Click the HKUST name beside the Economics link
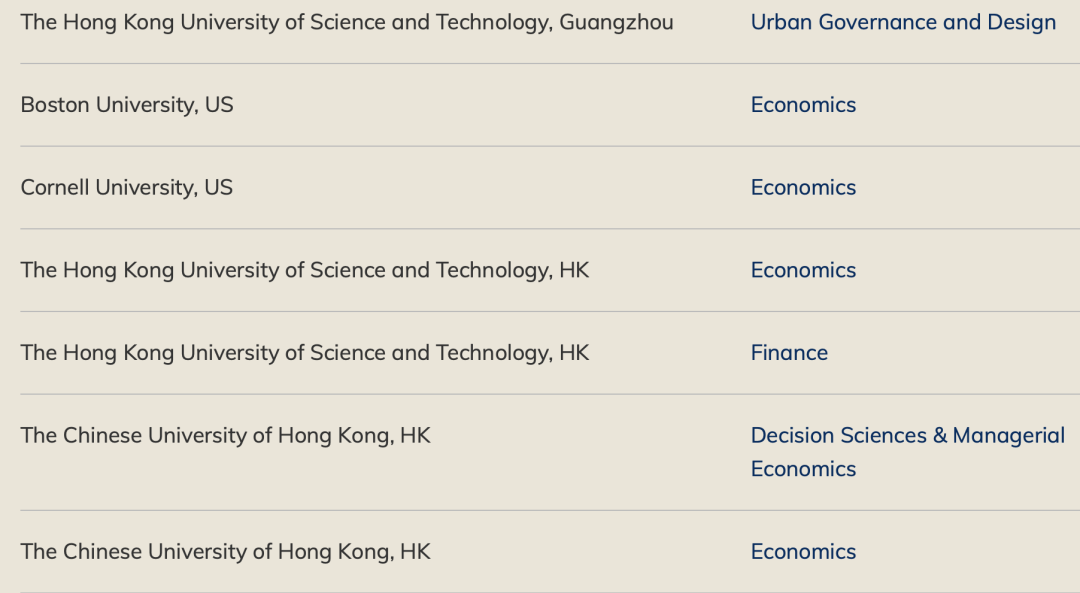This screenshot has width=1080, height=593. coord(305,270)
